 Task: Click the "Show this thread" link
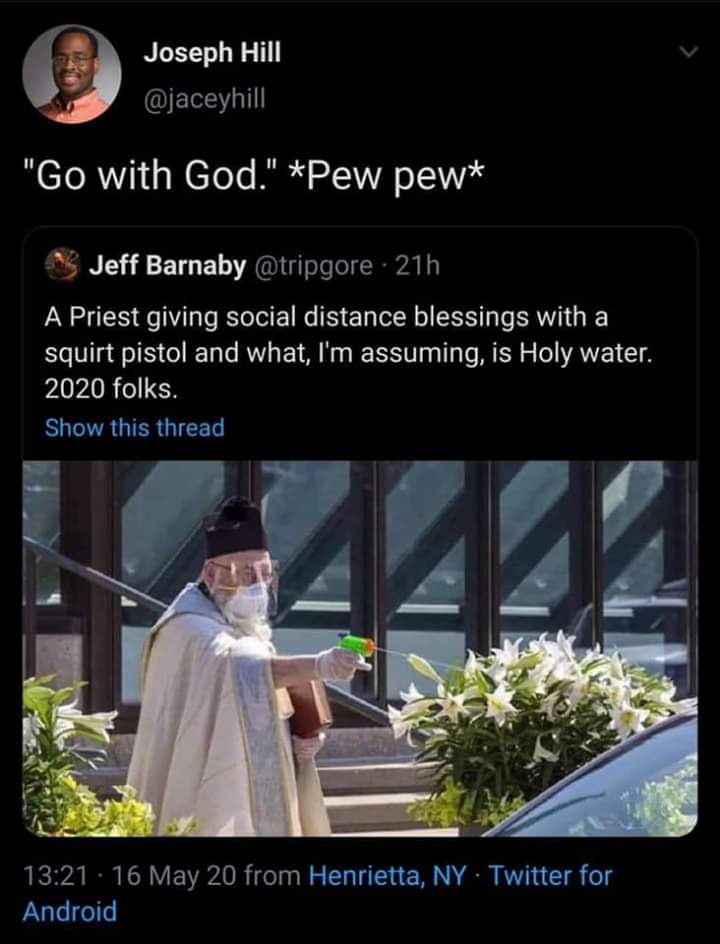click(134, 428)
